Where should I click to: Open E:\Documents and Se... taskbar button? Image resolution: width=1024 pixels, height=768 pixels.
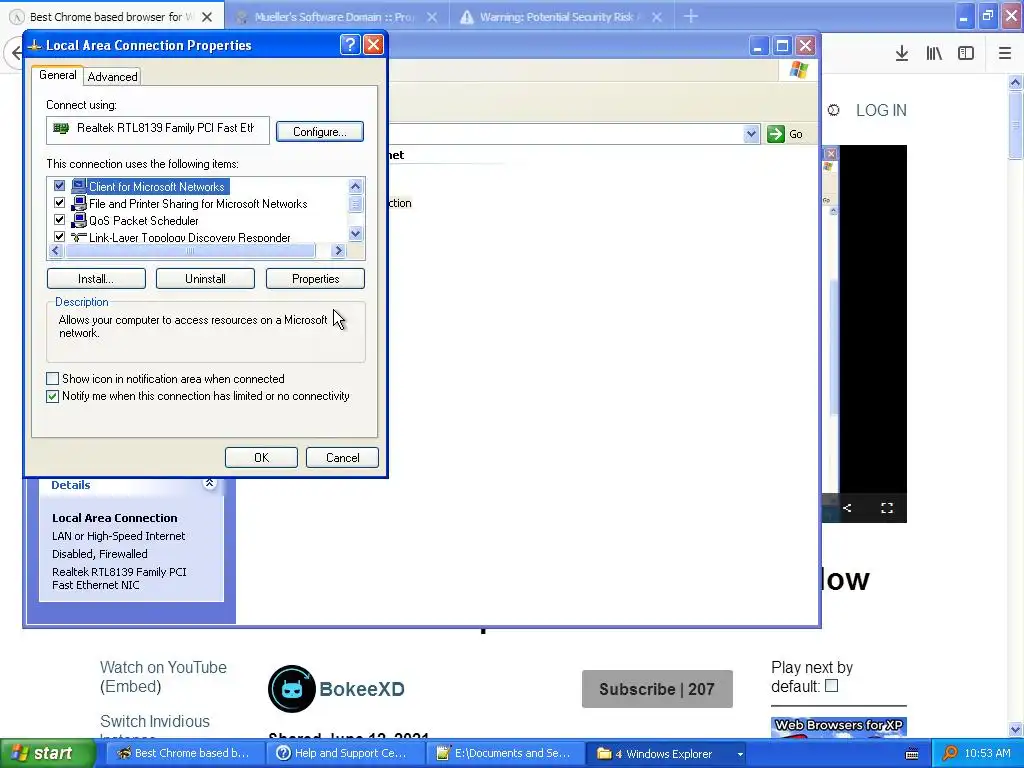[505, 754]
